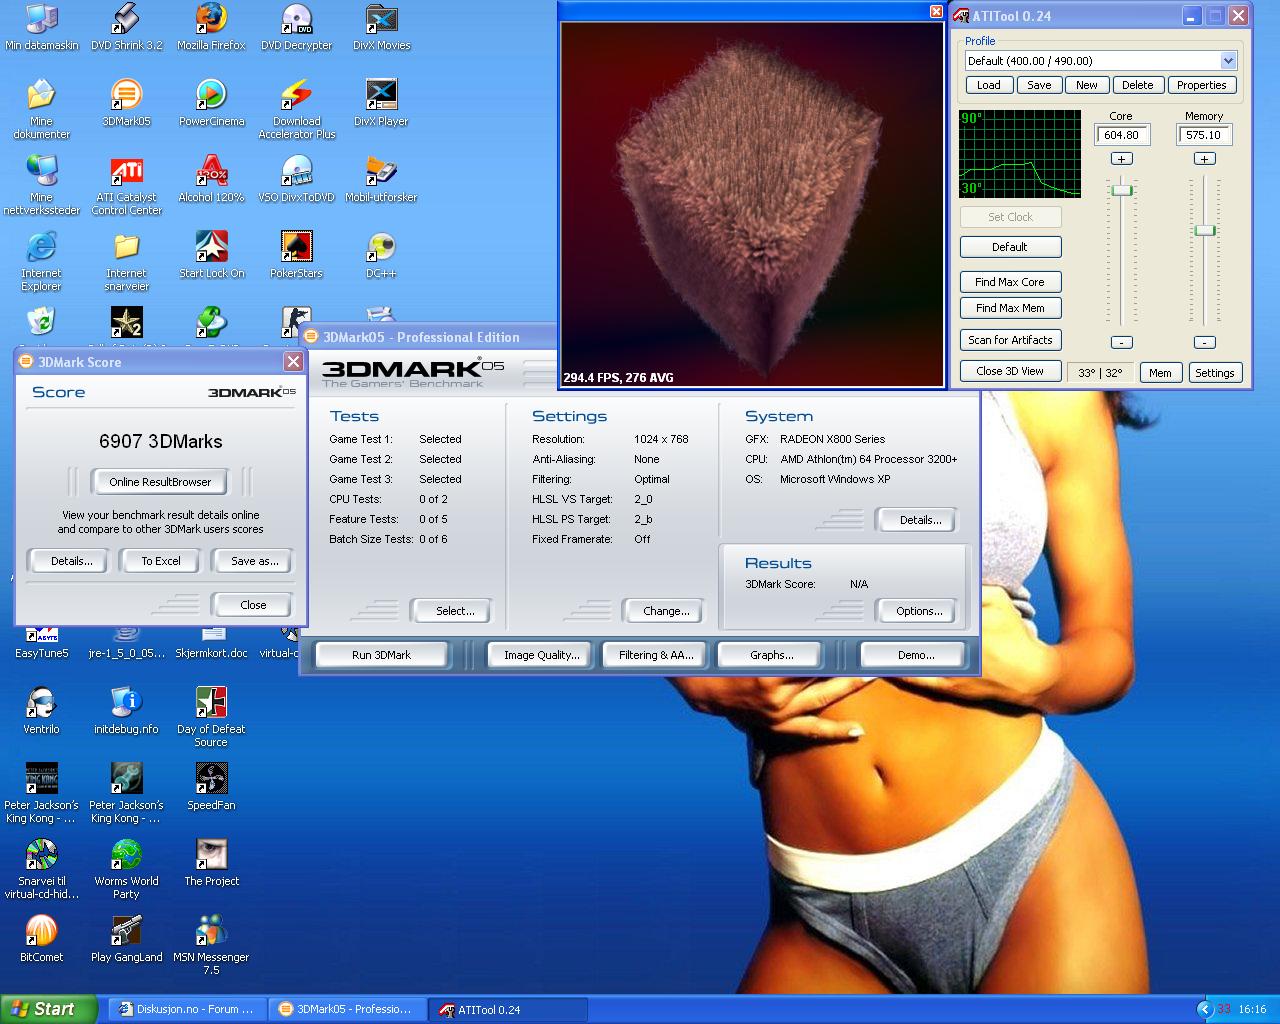Click the Core clock value field
The height and width of the screenshot is (1024, 1280).
point(1122,135)
